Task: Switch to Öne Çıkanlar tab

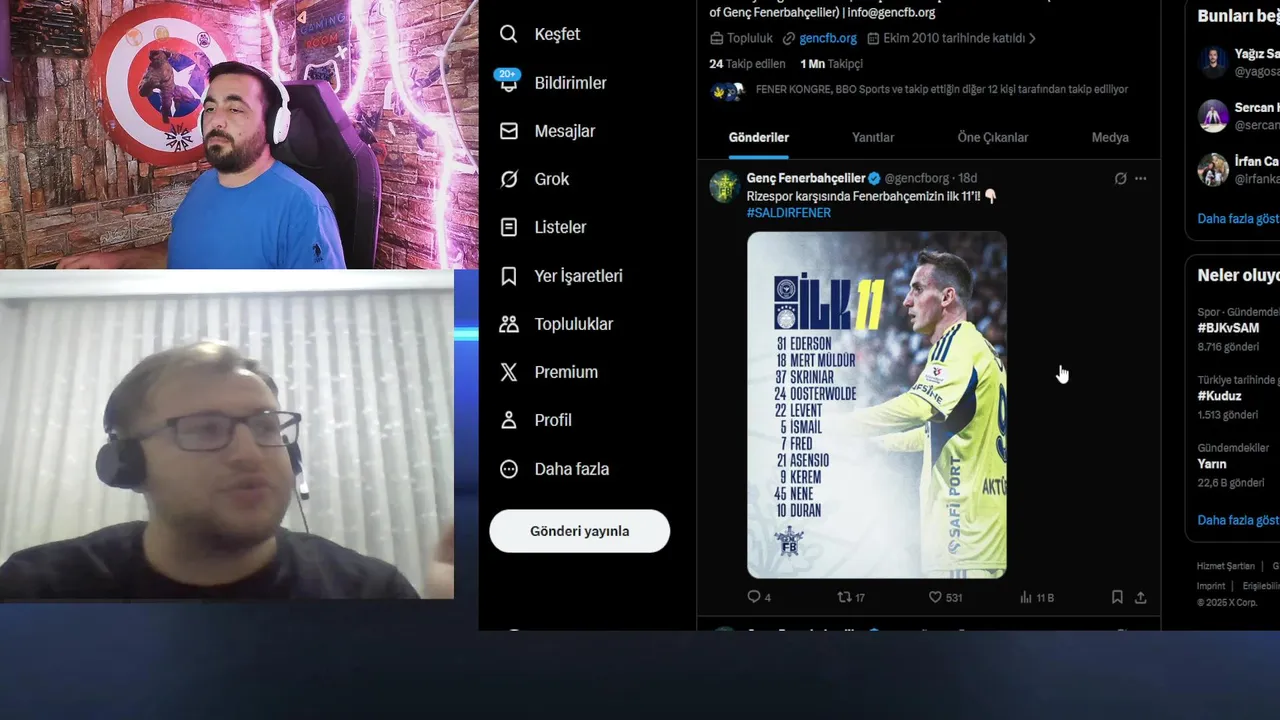Action: pyautogui.click(x=993, y=137)
